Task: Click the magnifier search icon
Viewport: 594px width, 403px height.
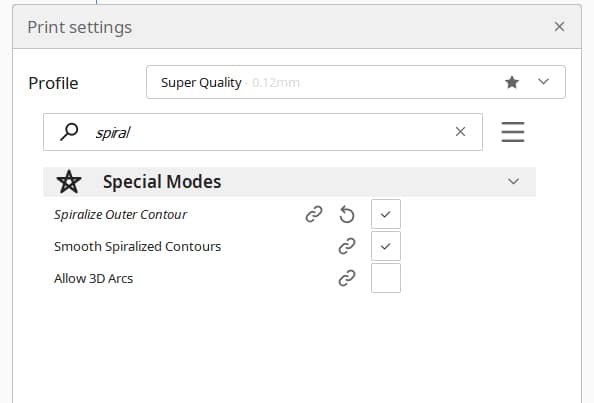Action: pyautogui.click(x=69, y=132)
